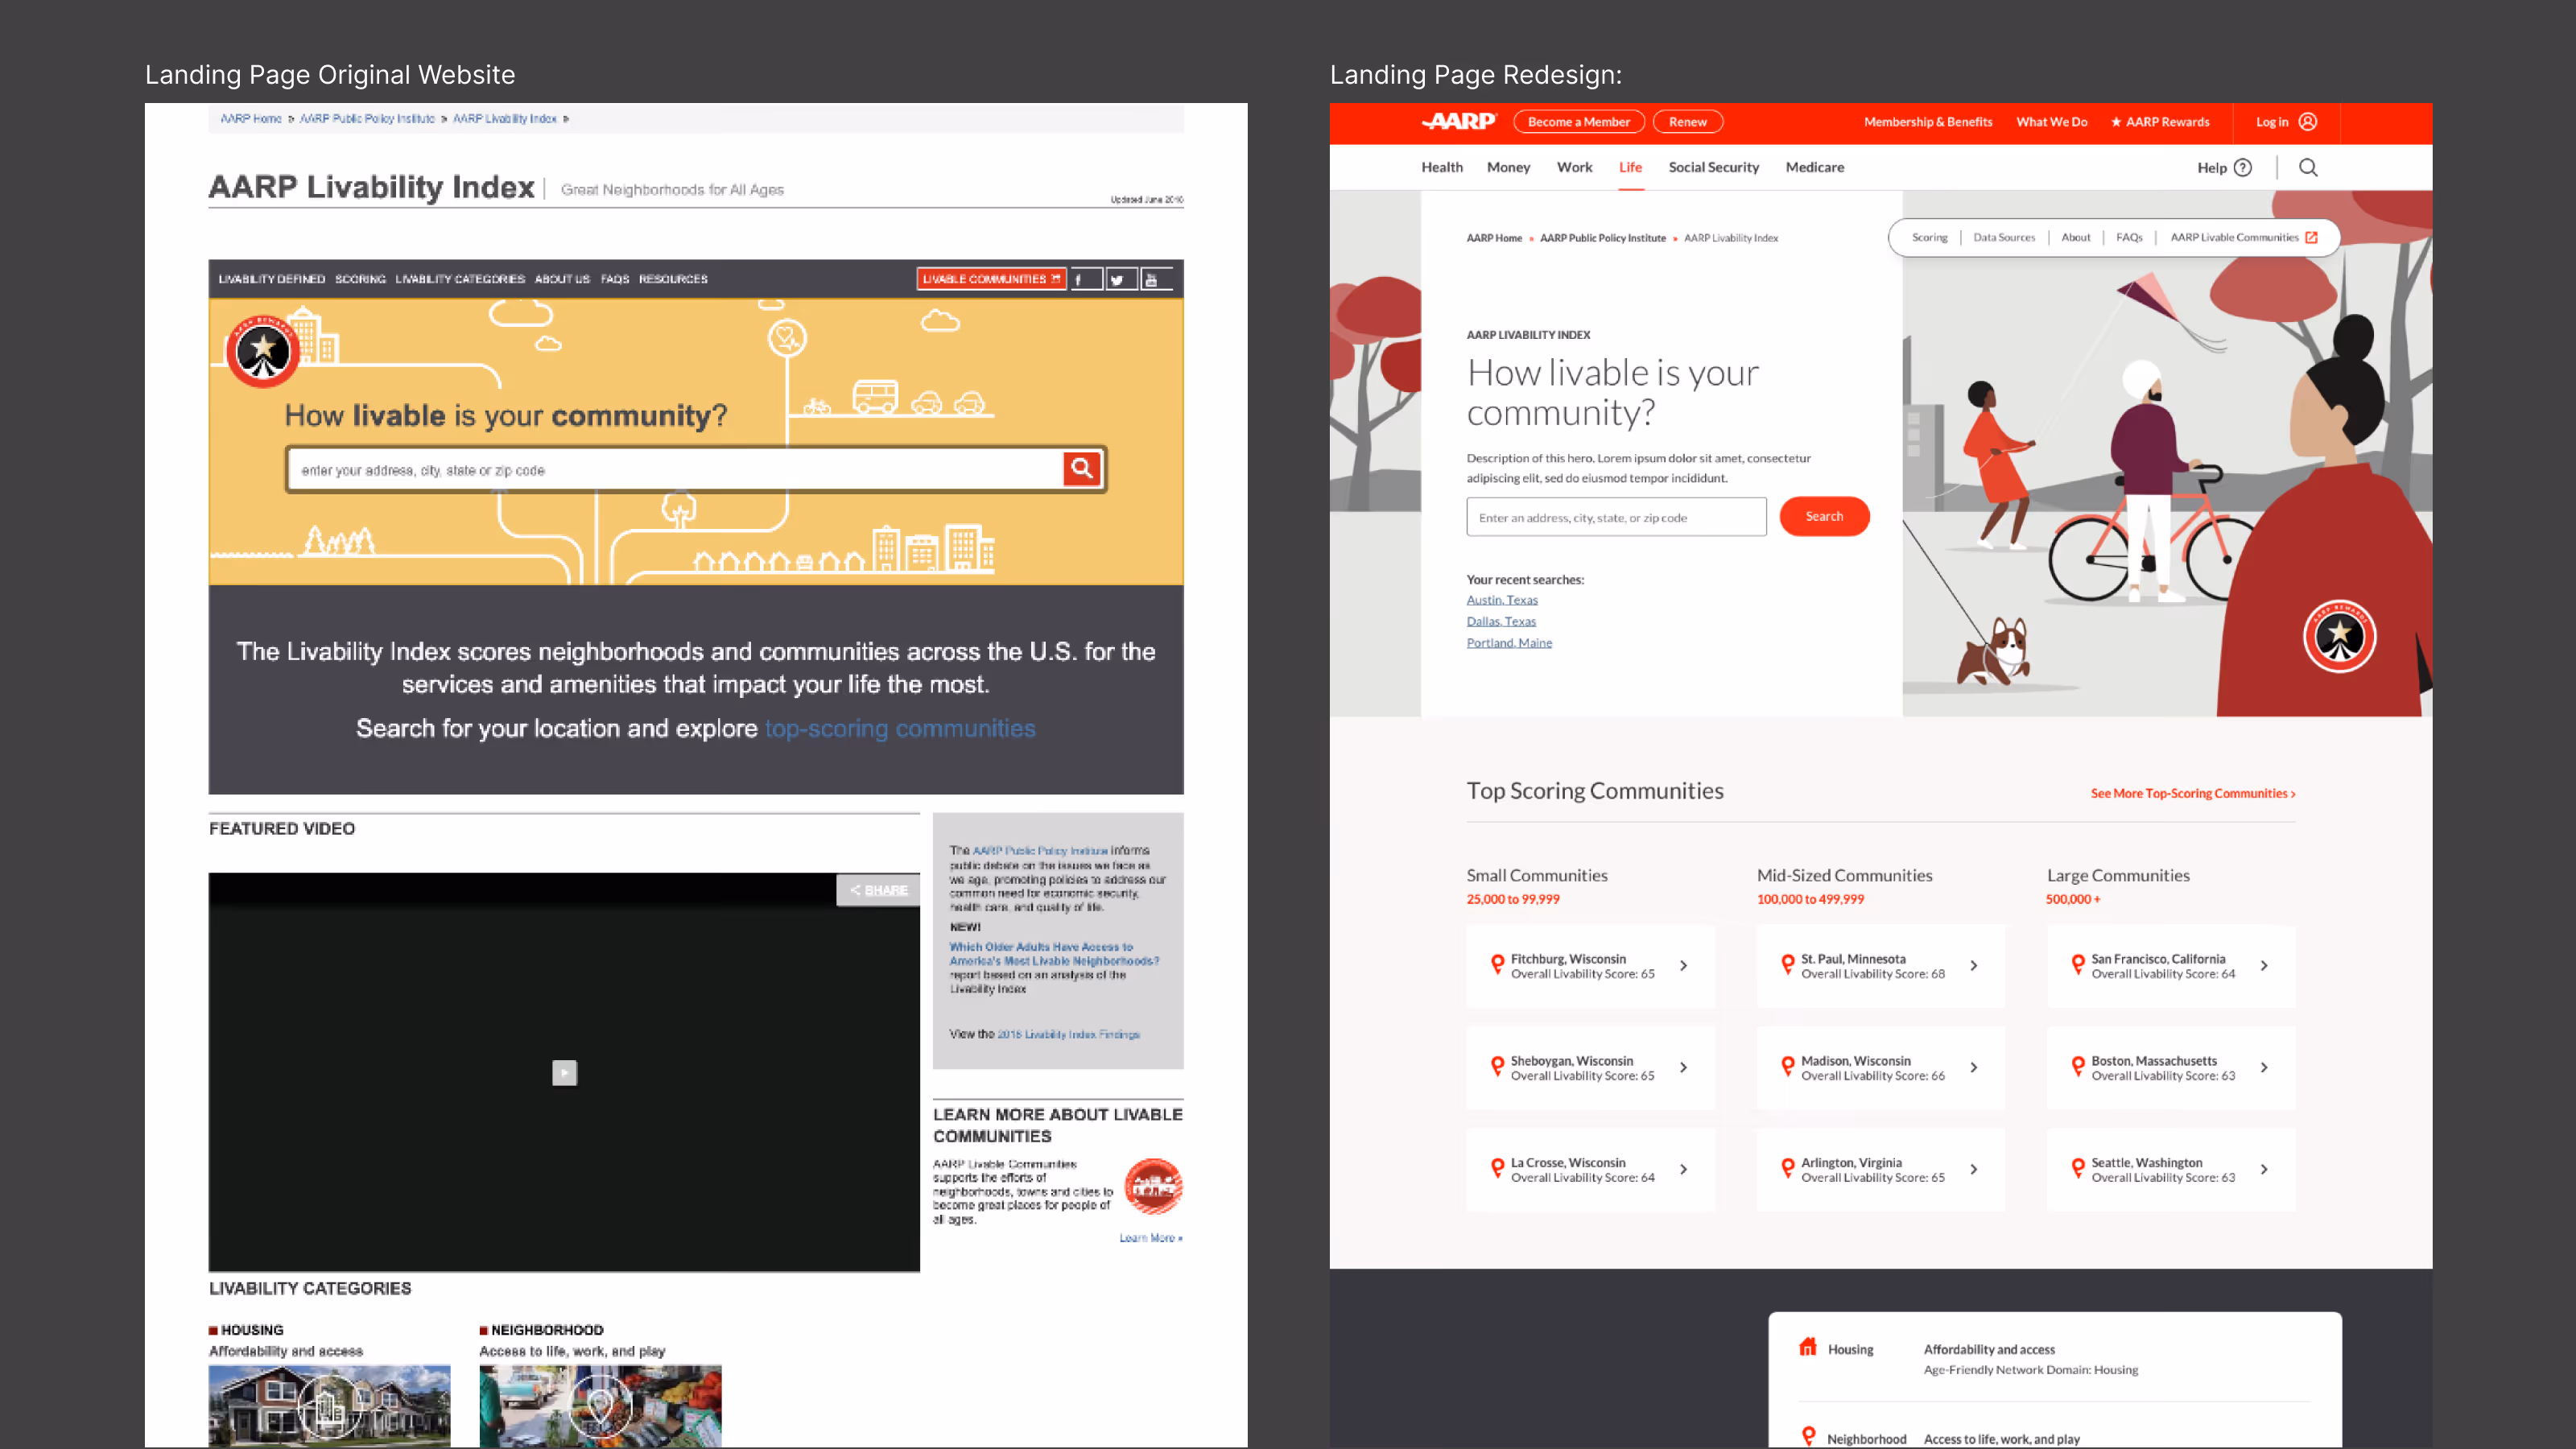Viewport: 2576px width, 1449px height.
Task: Open the Portland, Maine recent search
Action: 1509,643
